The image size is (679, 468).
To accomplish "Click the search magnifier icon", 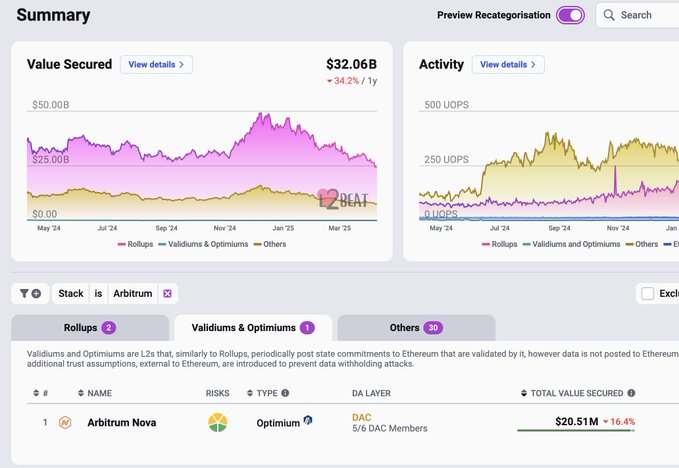I will coord(608,15).
